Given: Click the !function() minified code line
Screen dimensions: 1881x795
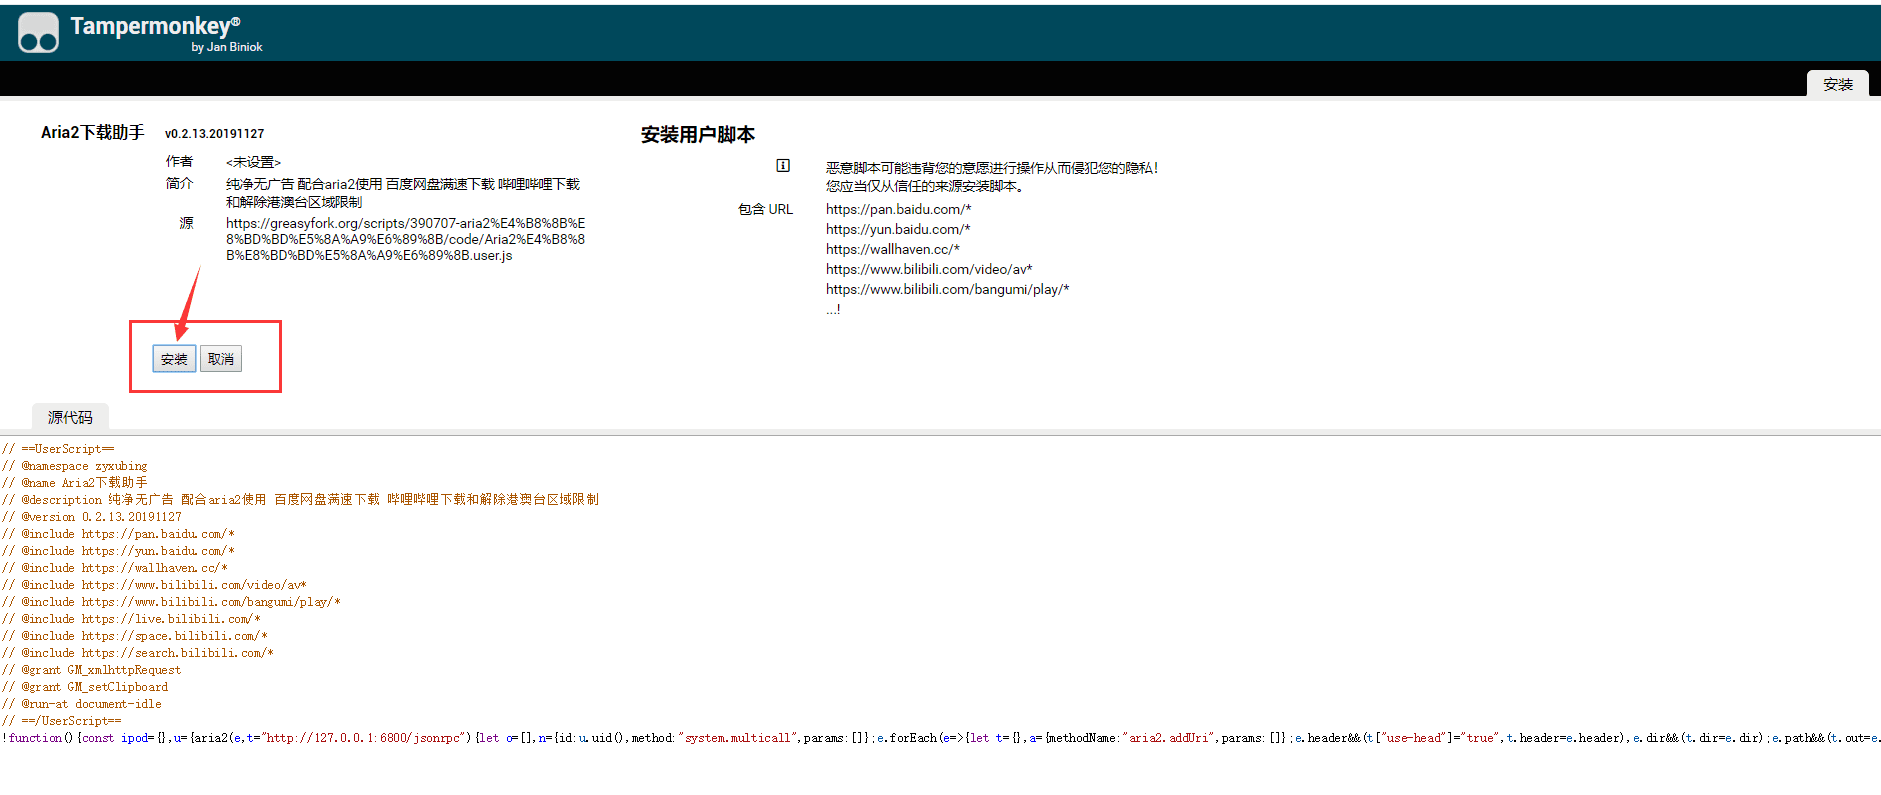Looking at the screenshot, I should click(x=940, y=738).
